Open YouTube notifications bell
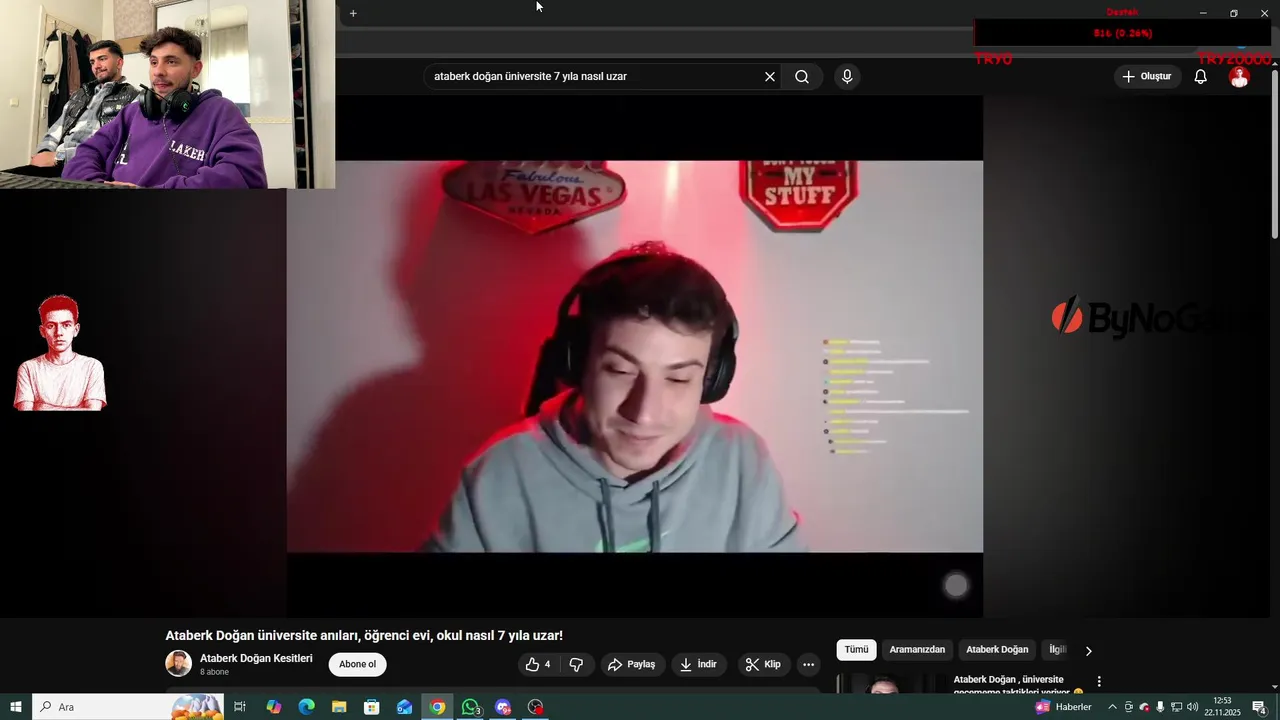 click(1201, 77)
